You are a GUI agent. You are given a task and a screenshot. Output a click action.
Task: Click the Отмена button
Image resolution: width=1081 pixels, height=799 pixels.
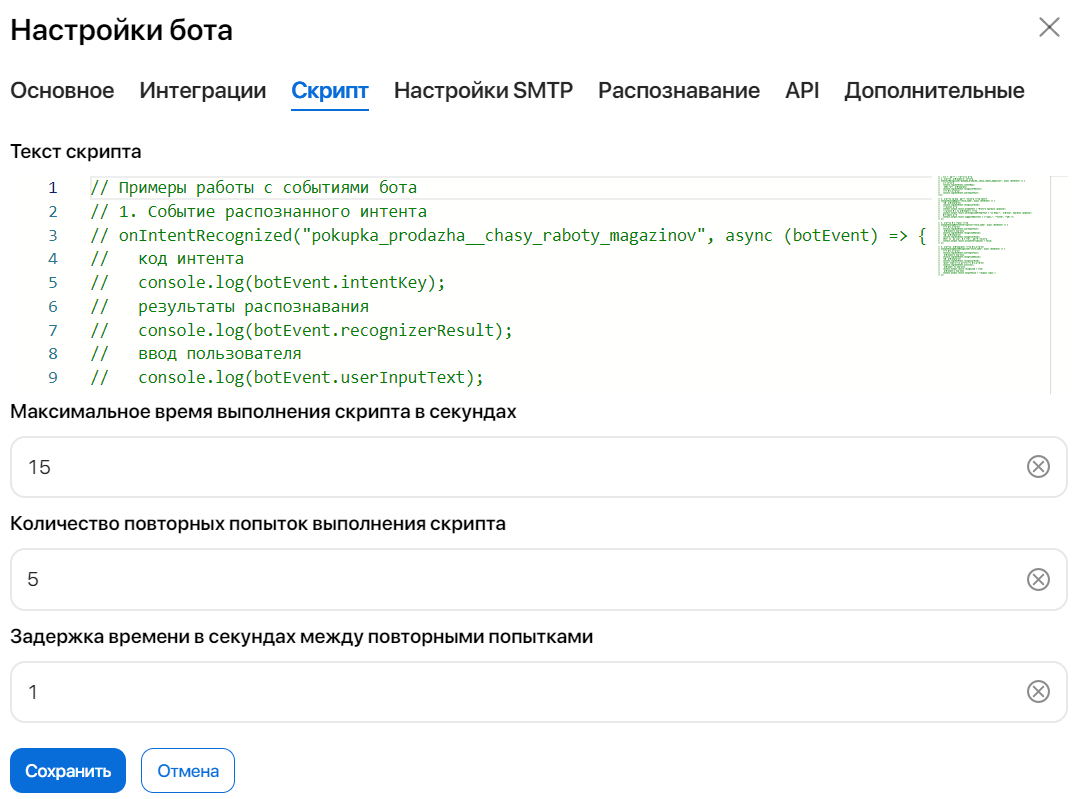[x=187, y=770]
